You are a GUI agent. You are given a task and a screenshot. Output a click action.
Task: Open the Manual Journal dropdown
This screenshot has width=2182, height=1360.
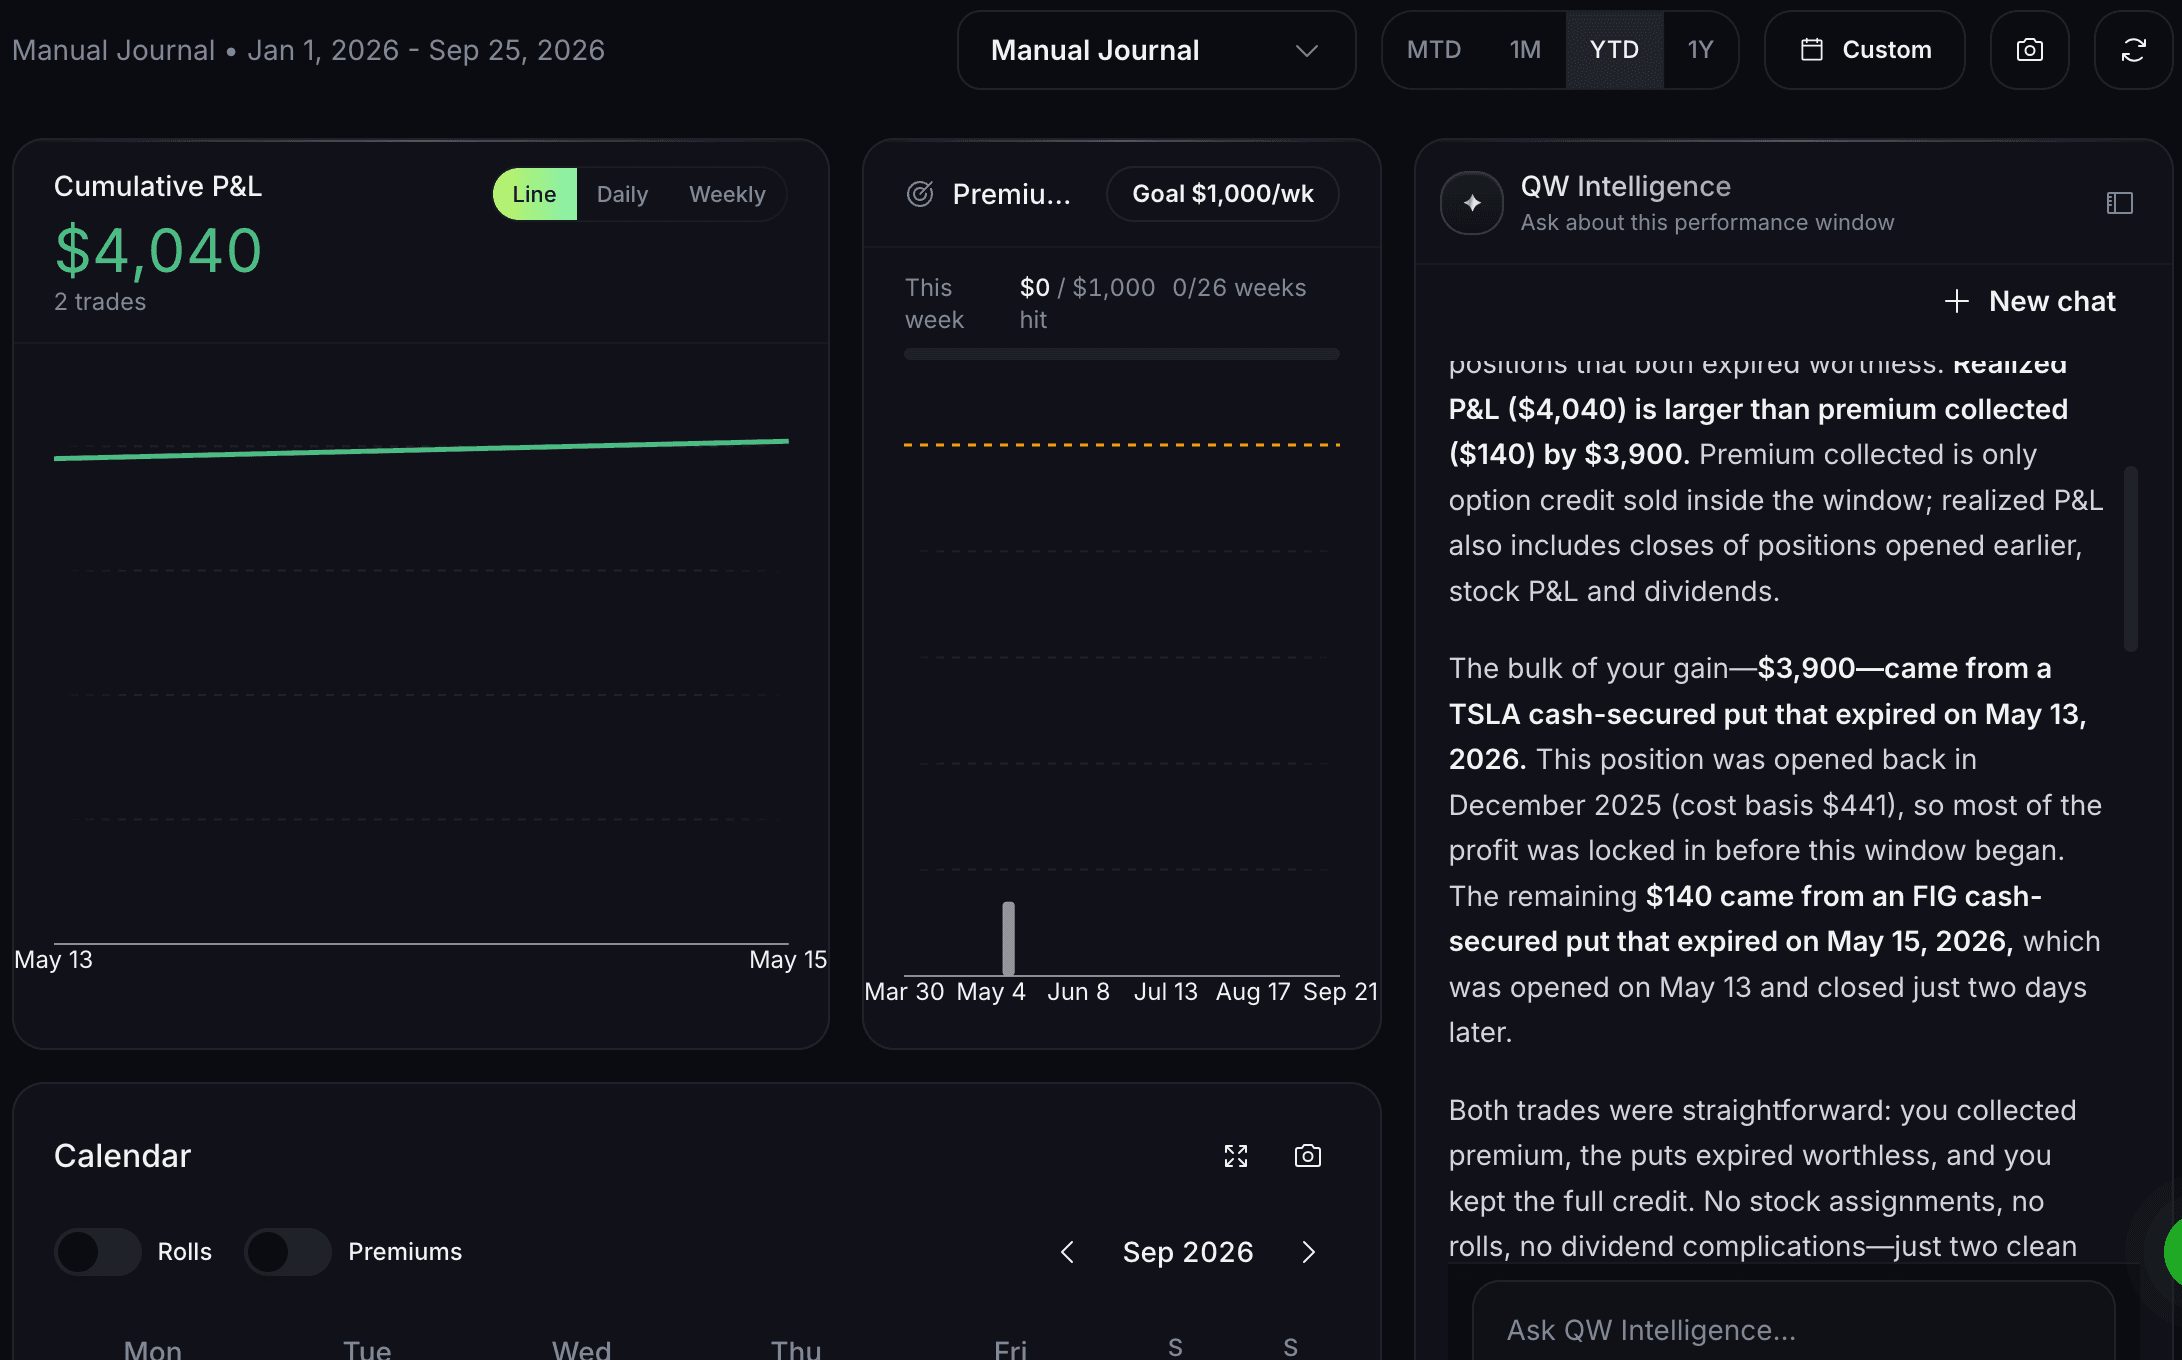tap(1156, 50)
